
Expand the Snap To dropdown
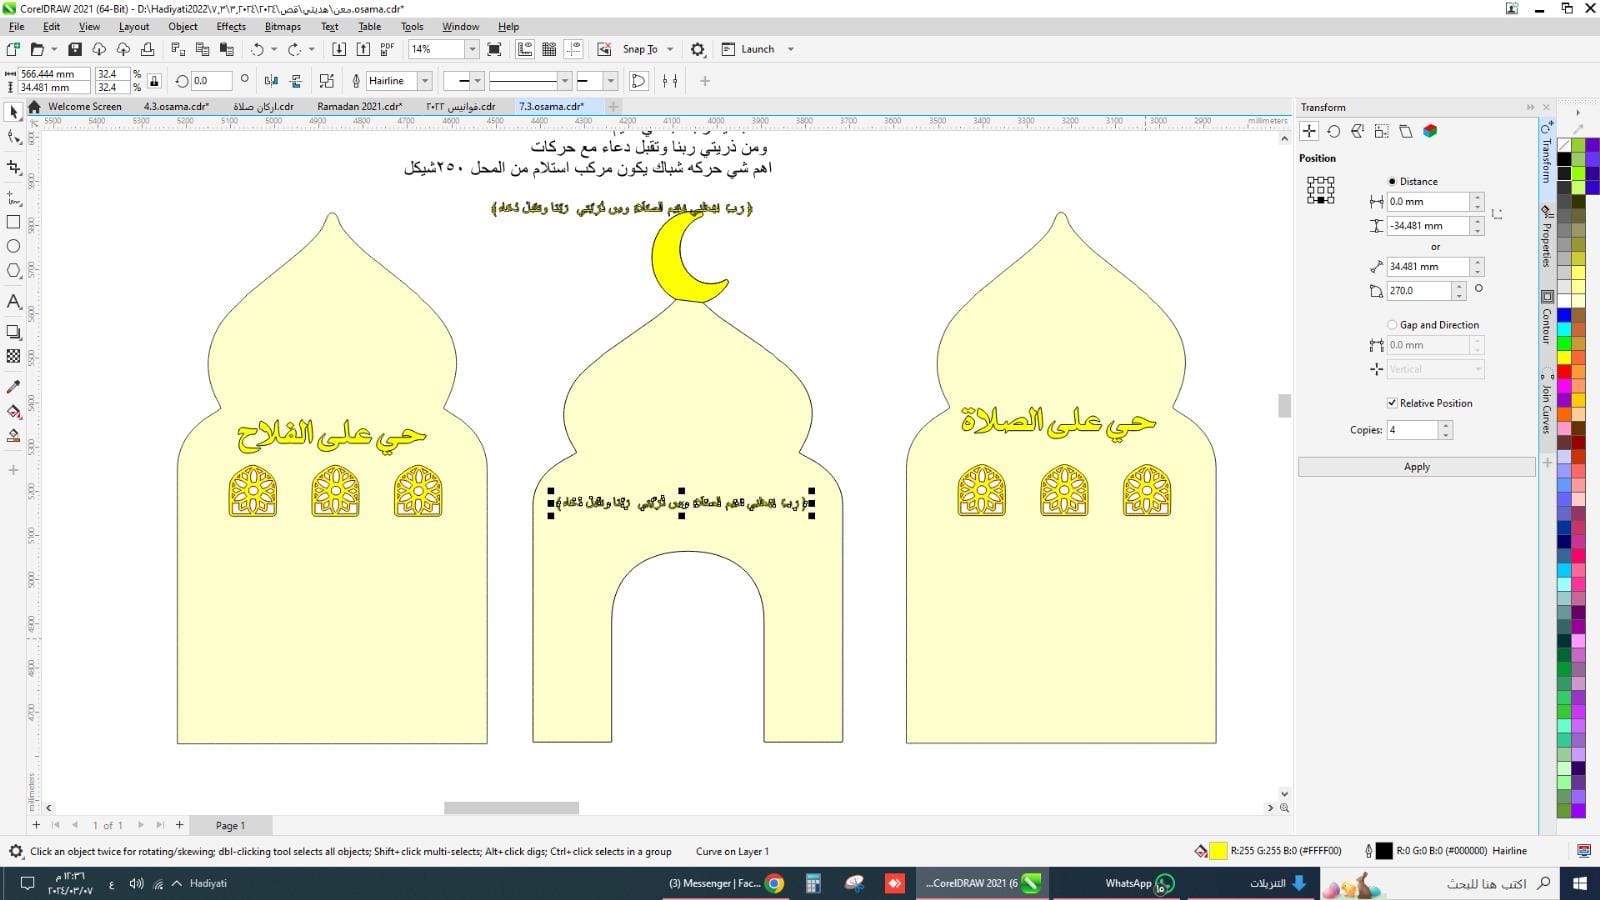tap(670, 49)
